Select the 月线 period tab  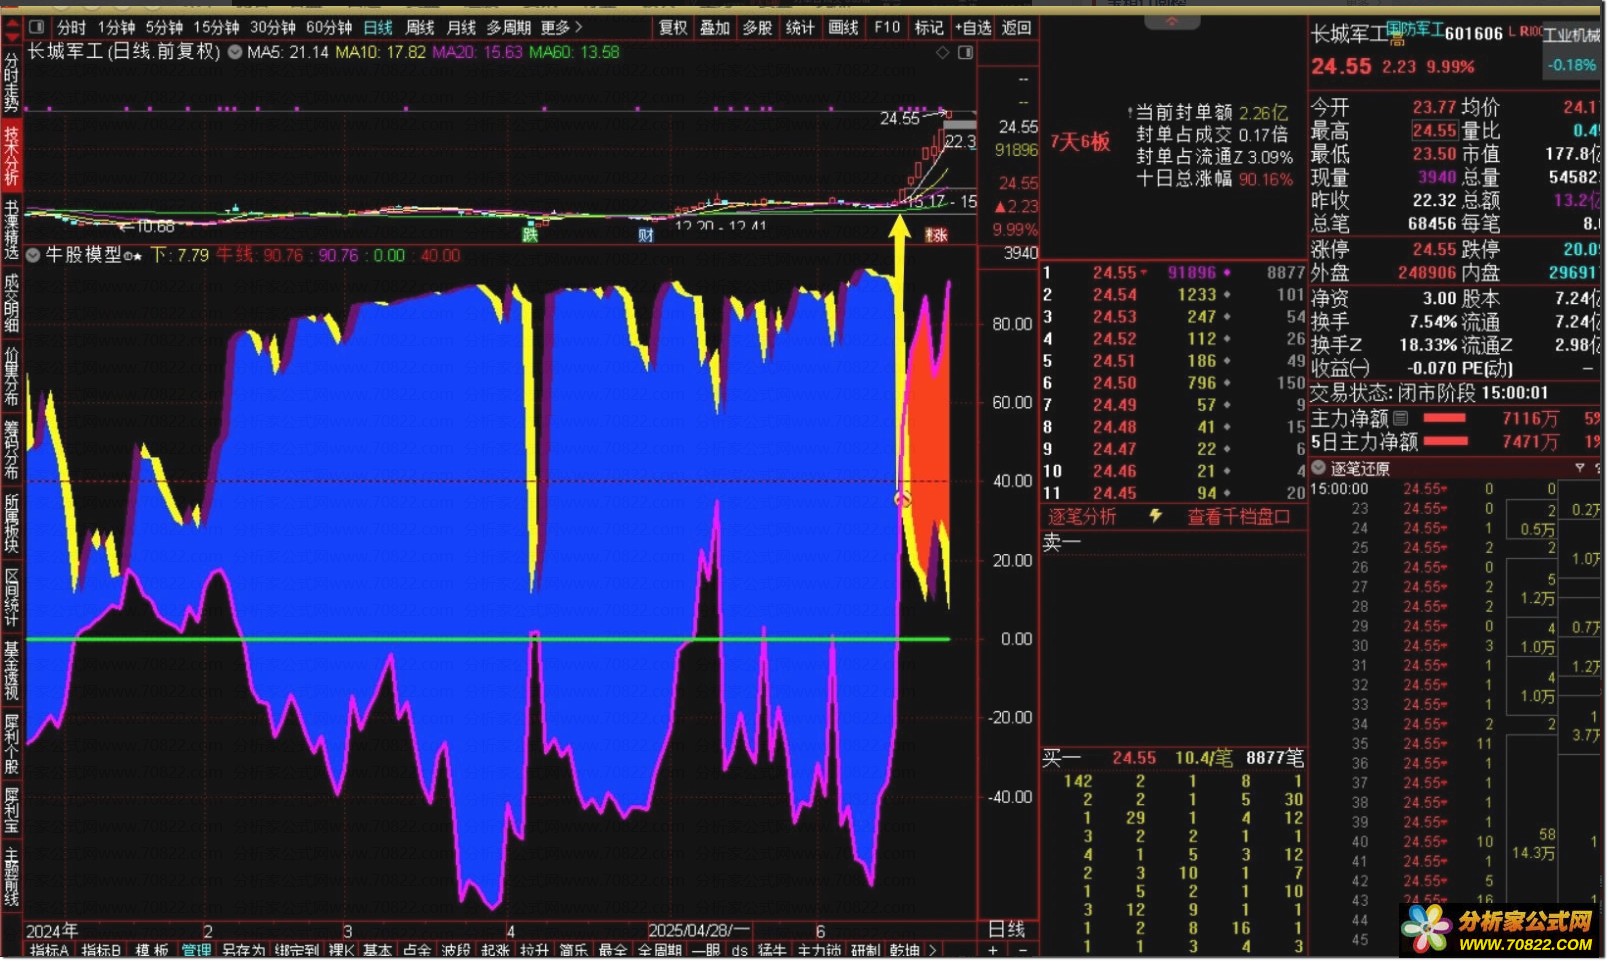tap(461, 27)
